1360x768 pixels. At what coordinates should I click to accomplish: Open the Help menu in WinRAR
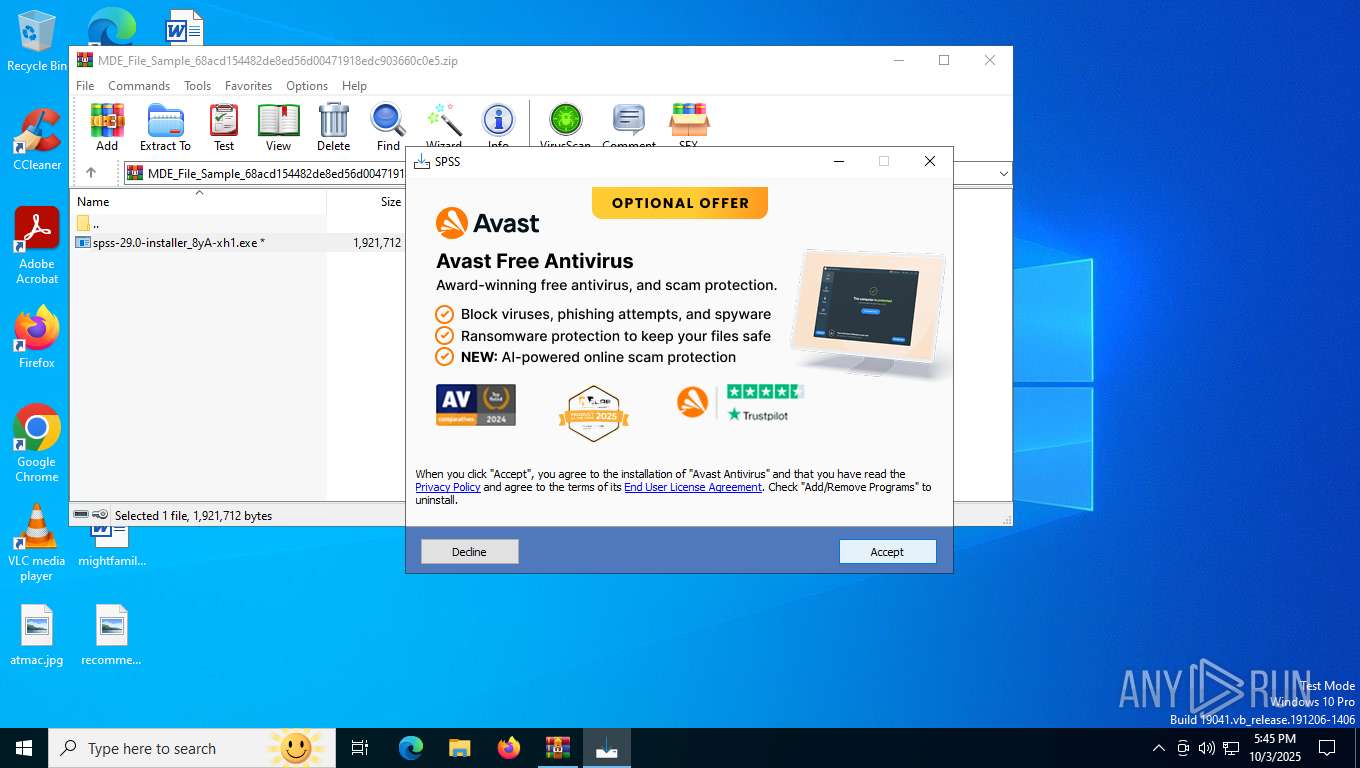[x=354, y=86]
